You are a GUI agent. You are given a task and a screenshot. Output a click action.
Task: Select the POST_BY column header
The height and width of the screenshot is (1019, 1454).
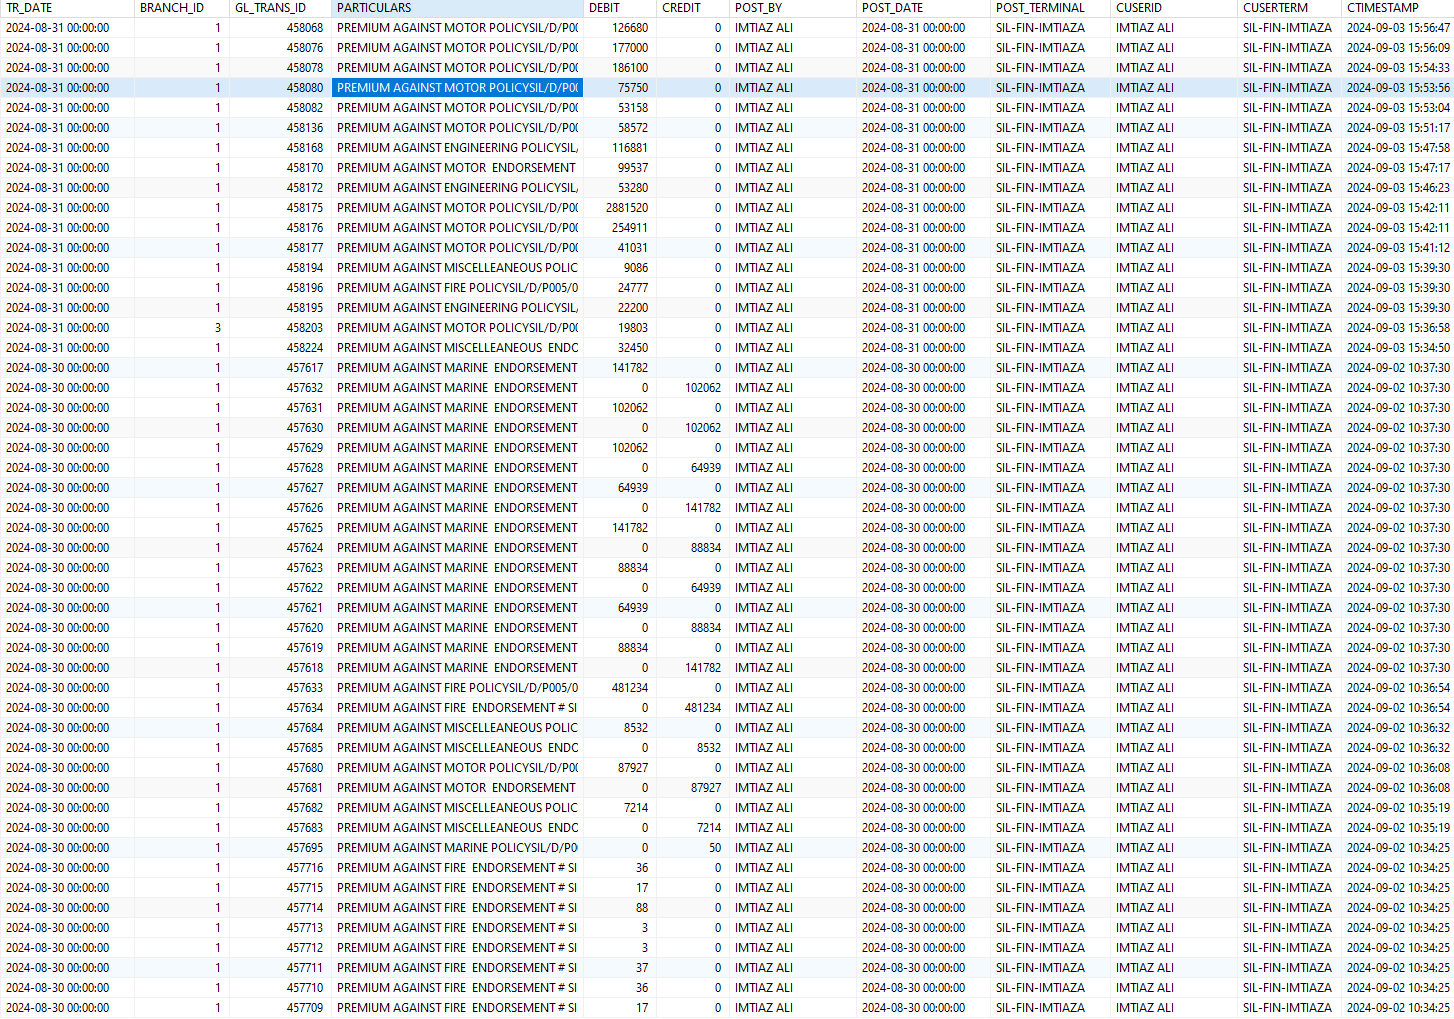(793, 8)
